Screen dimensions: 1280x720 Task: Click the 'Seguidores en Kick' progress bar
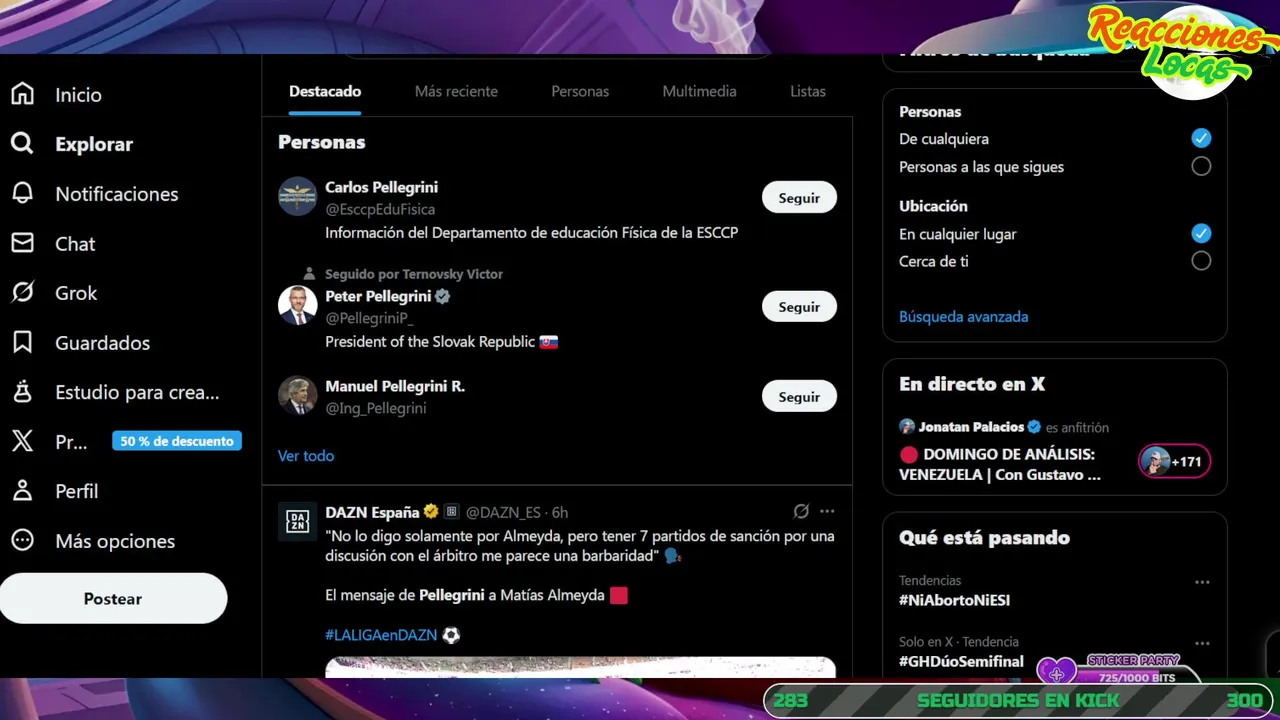(1018, 700)
